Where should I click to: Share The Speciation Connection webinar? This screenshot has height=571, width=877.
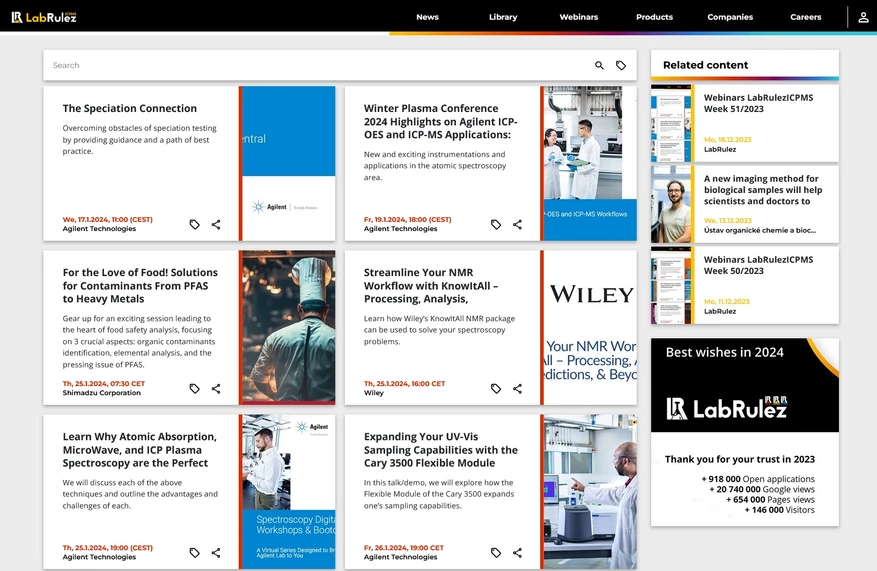click(216, 224)
